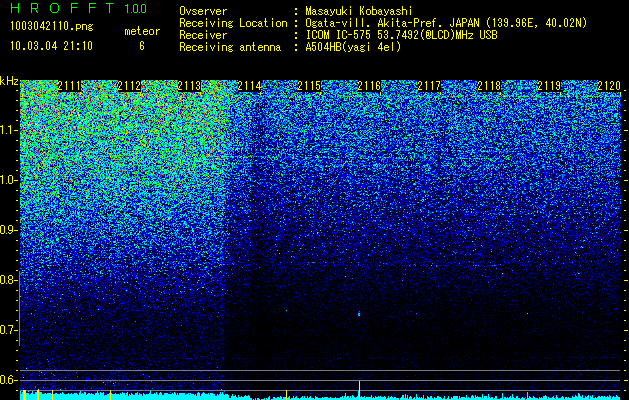
Task: Click the 2119 time marker
Action: click(549, 86)
